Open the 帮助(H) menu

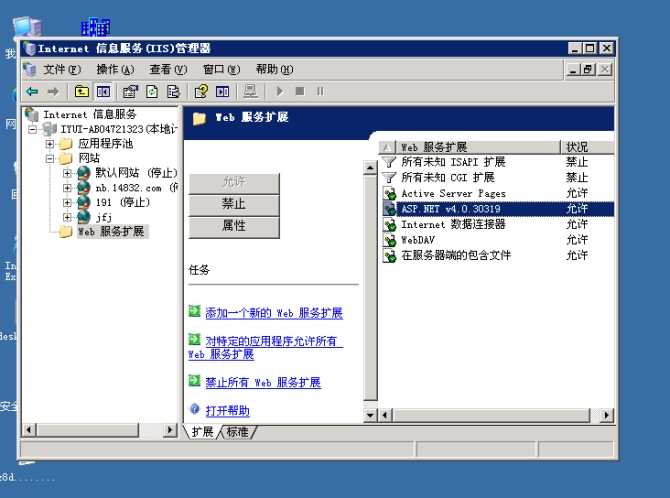(274, 69)
